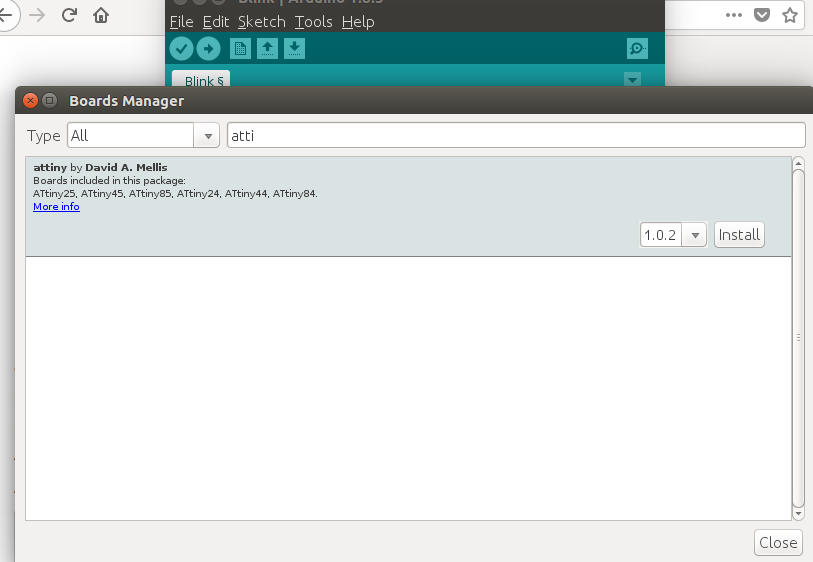The image size is (813, 562).
Task: Open the tab options dropdown arrow in Arduino window
Action: (x=632, y=80)
